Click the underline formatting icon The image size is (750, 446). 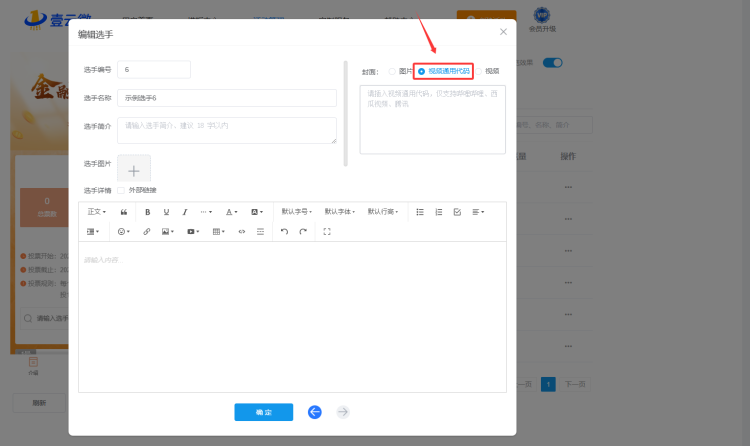[x=166, y=212]
